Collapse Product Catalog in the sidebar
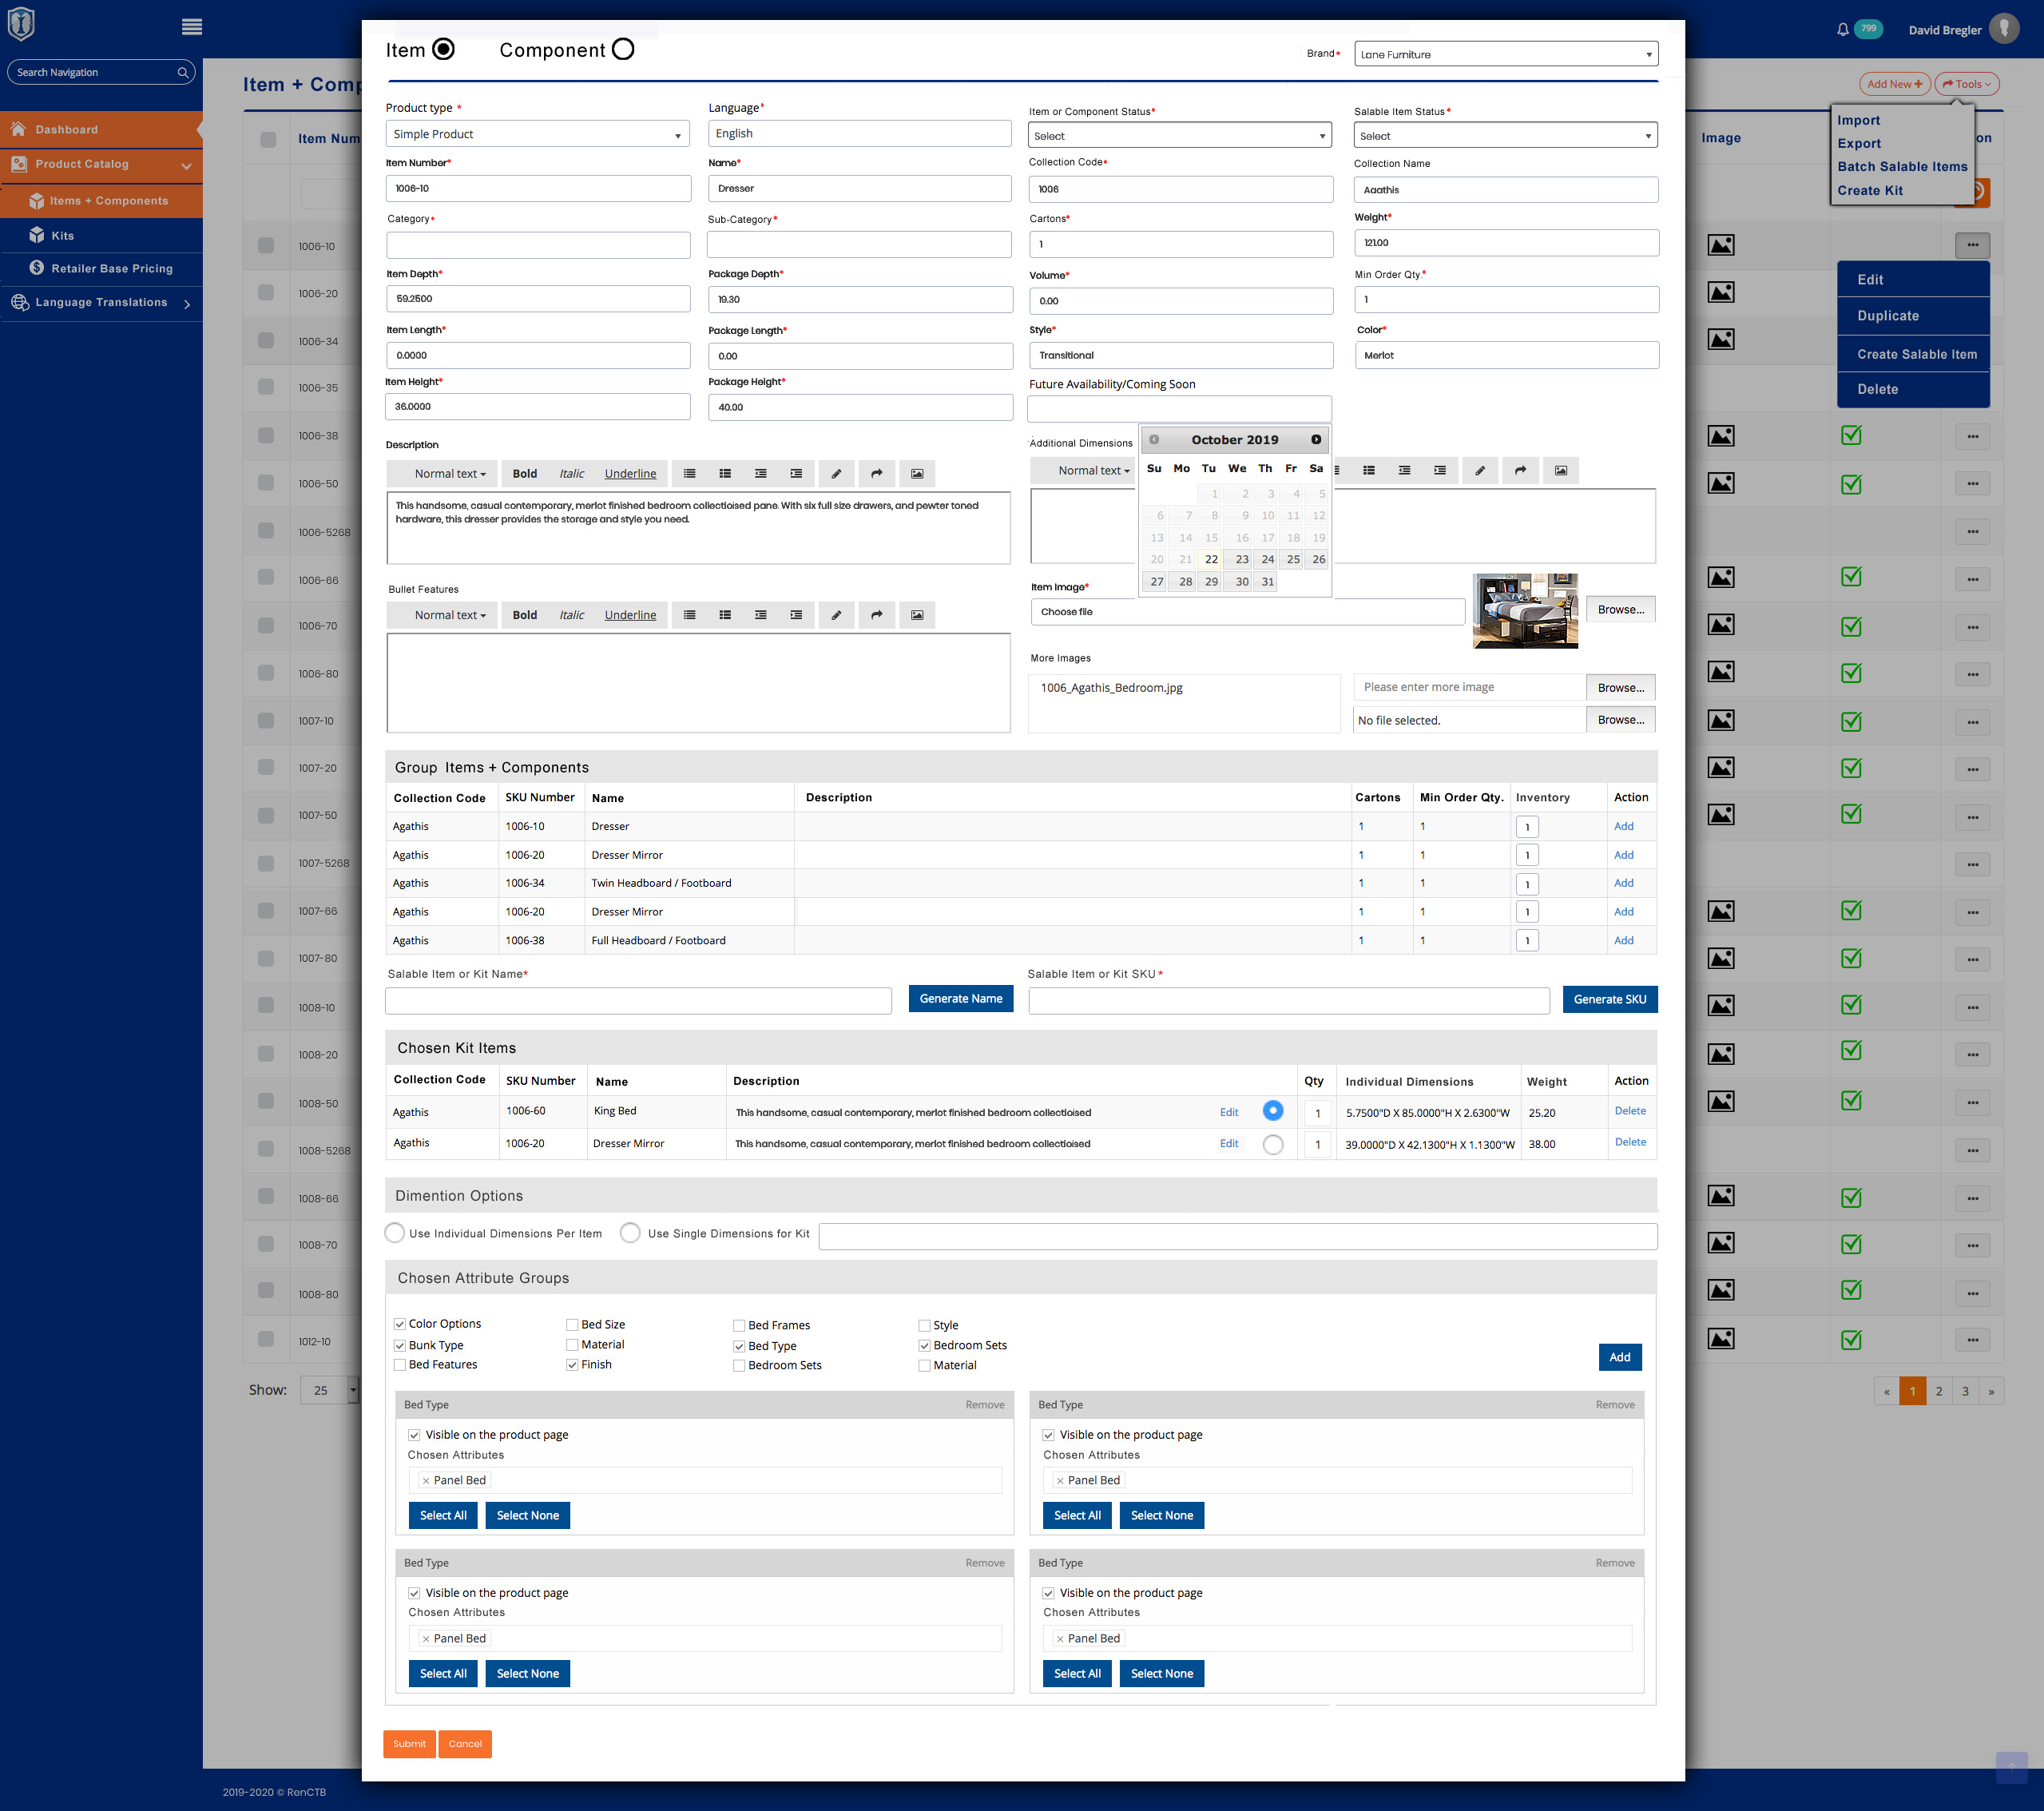2044x1811 pixels. (x=186, y=166)
